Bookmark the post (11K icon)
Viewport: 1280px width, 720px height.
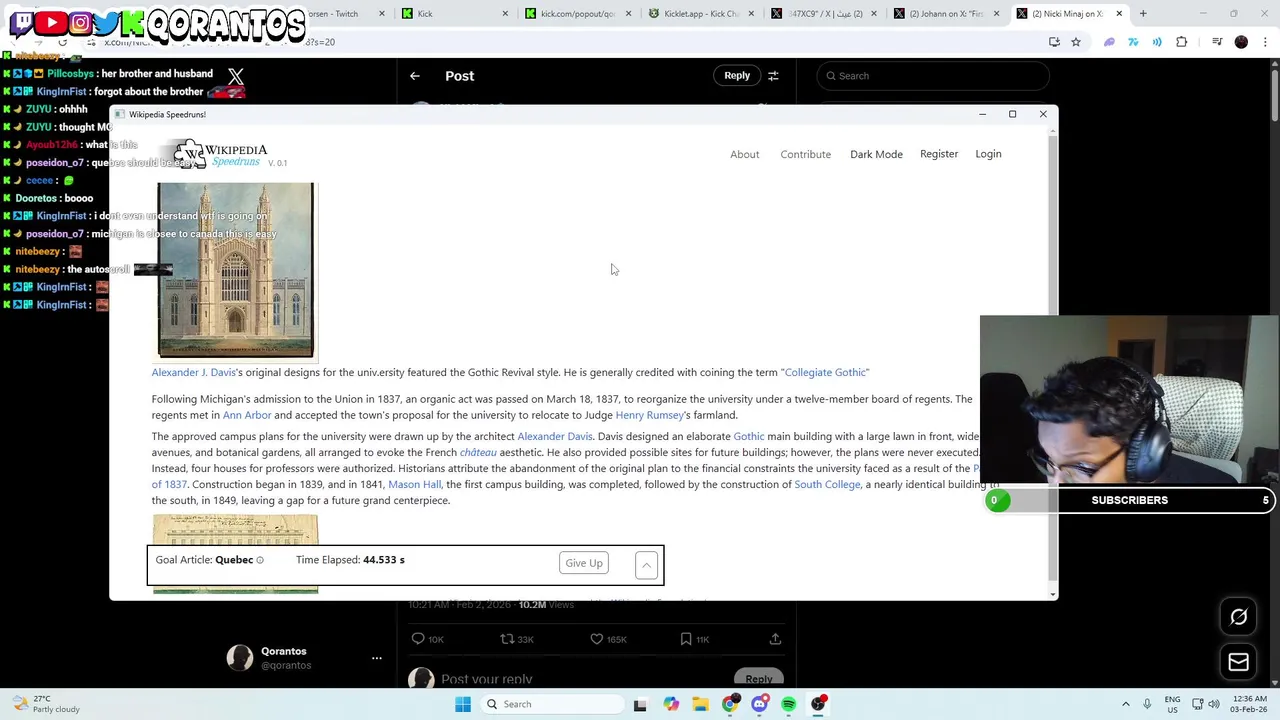(694, 639)
